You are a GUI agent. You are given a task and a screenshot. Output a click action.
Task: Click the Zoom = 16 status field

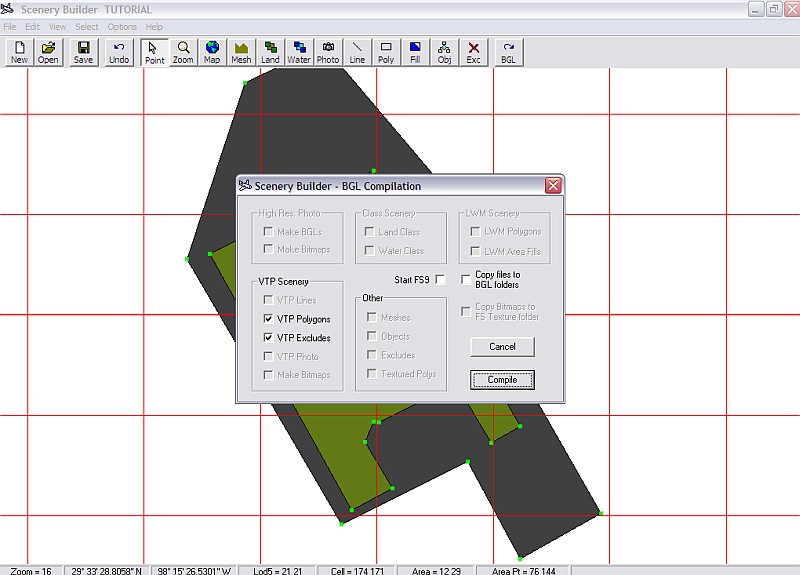31,571
